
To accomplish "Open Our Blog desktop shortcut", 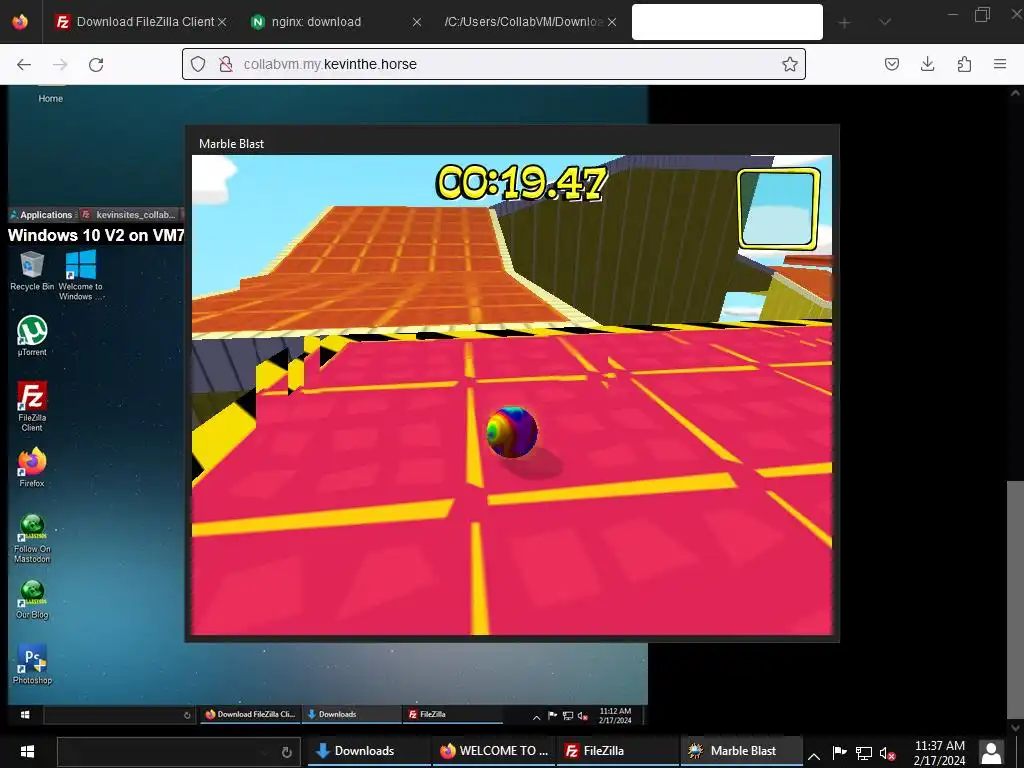I will [32, 600].
